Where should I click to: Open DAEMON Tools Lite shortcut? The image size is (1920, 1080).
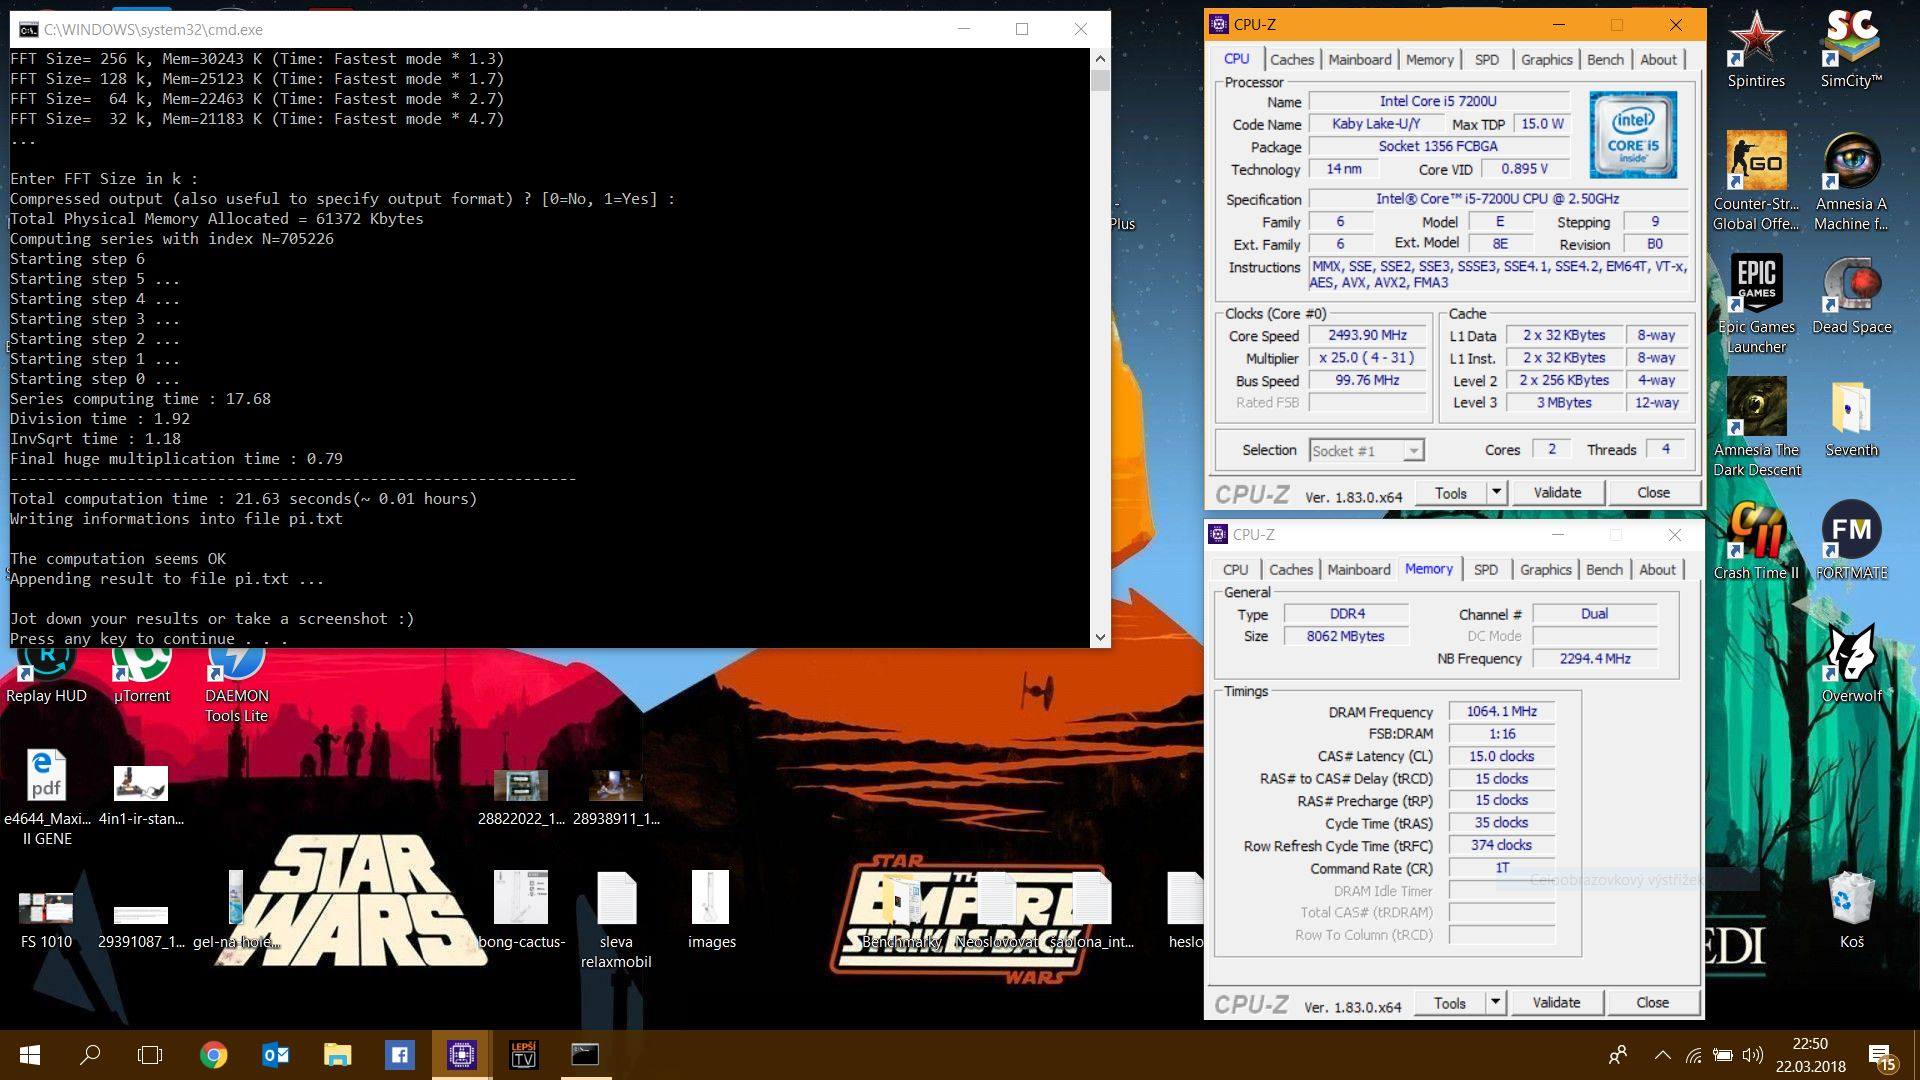(x=236, y=683)
